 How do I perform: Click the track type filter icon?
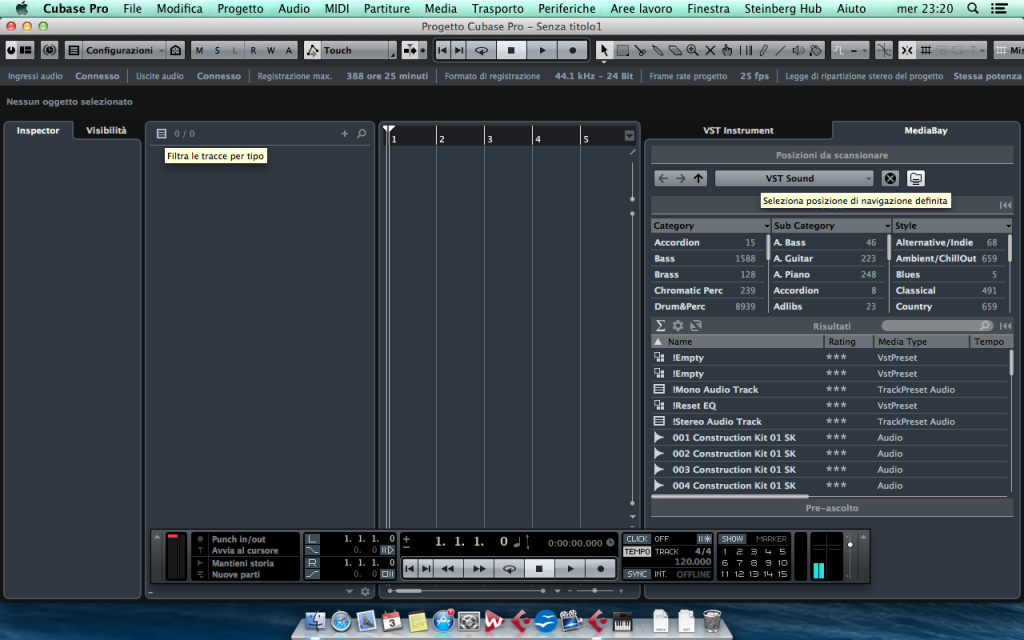pos(161,133)
